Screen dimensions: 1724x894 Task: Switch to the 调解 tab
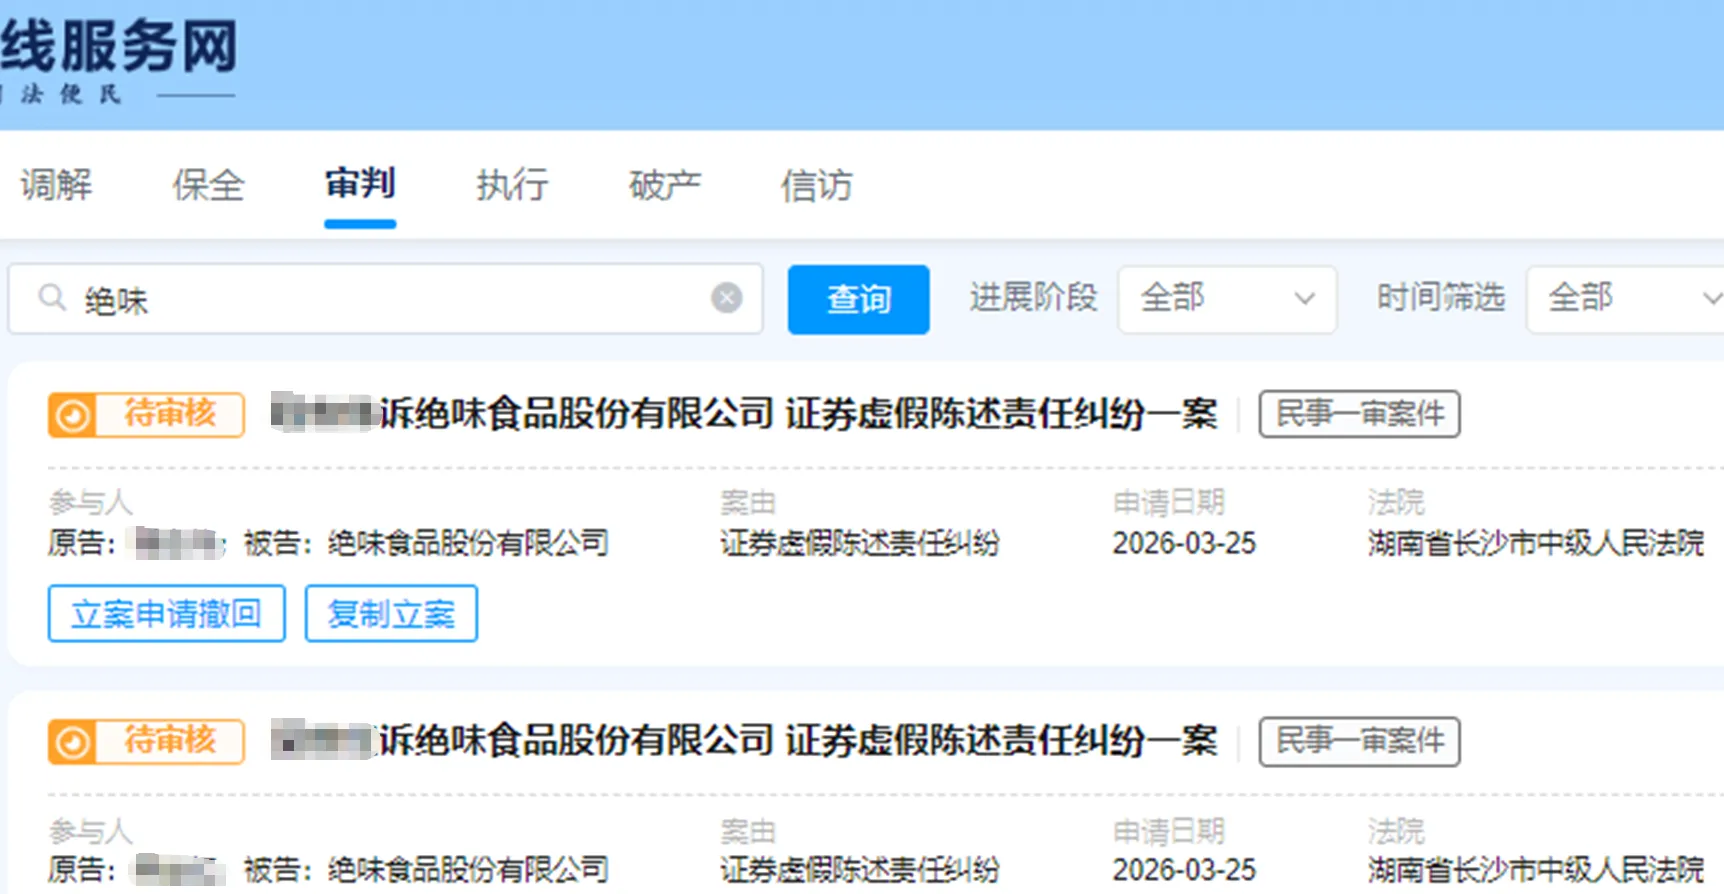[56, 185]
